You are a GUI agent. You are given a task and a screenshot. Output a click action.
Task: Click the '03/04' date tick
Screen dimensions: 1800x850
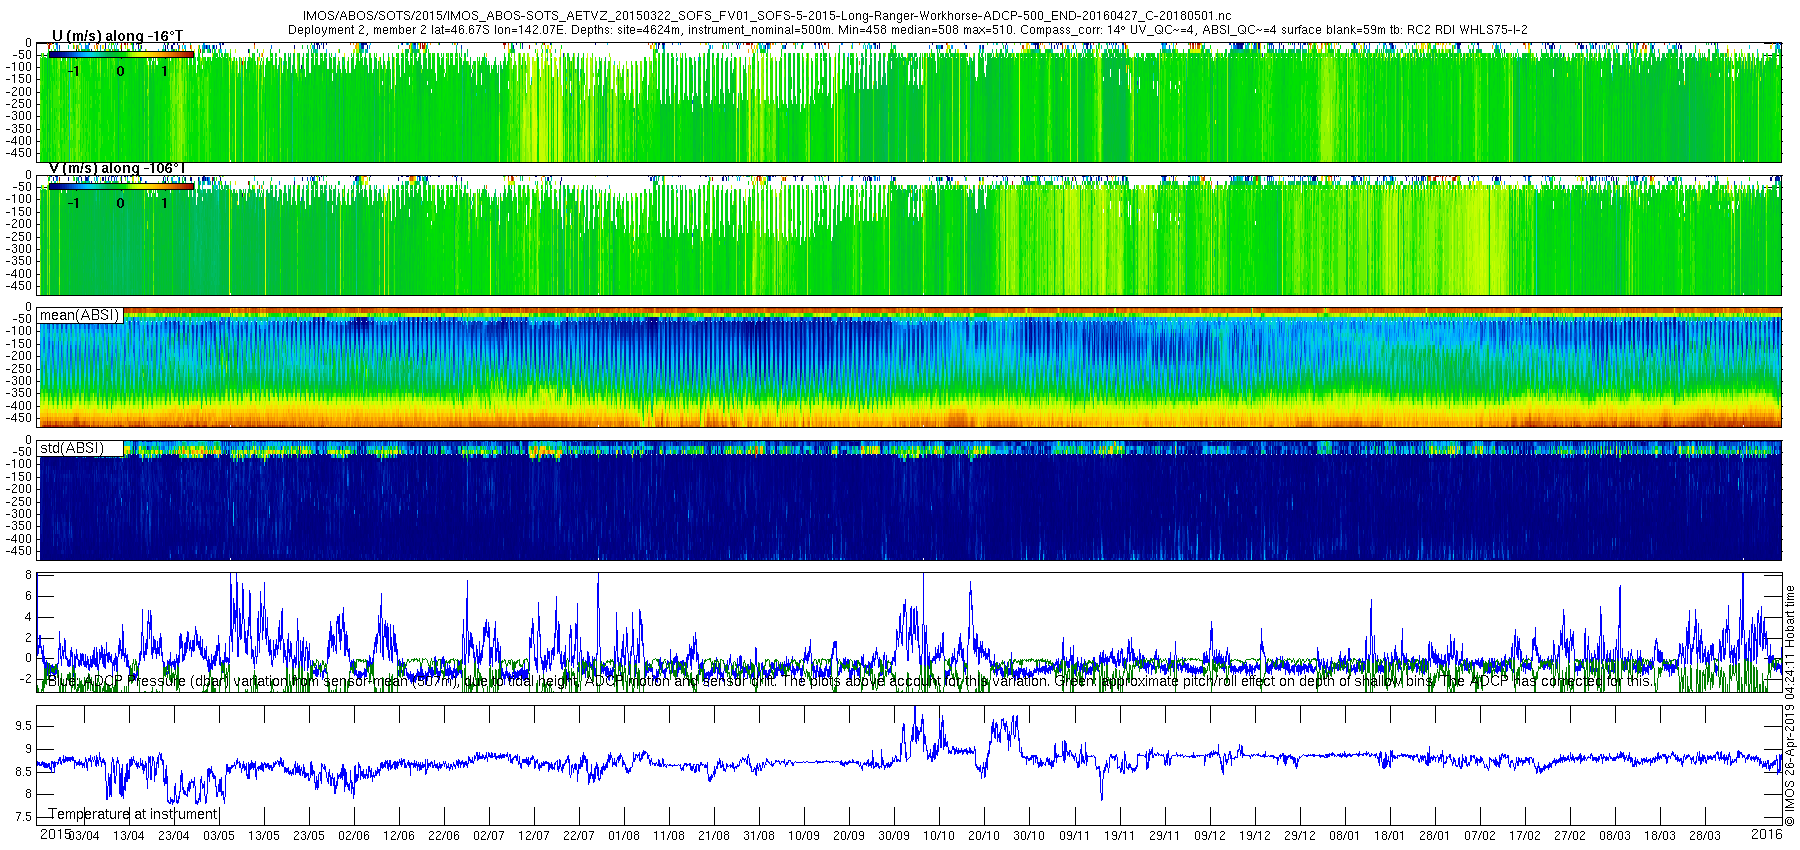coord(84,836)
